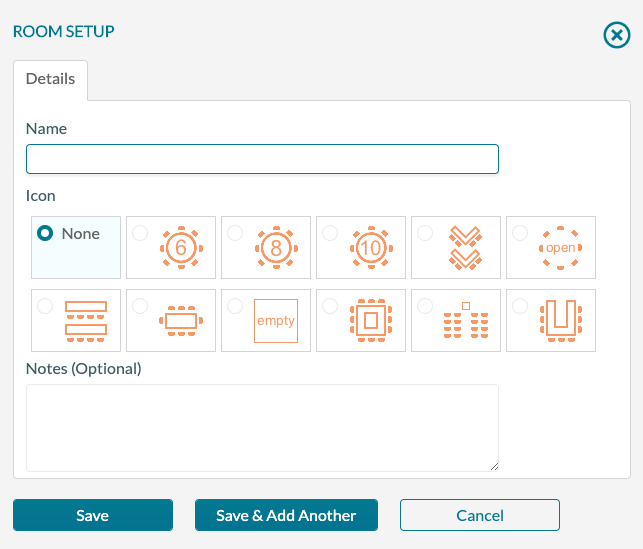The image size is (643, 549).
Task: Select the 6-seat round table icon
Action: 181,247
